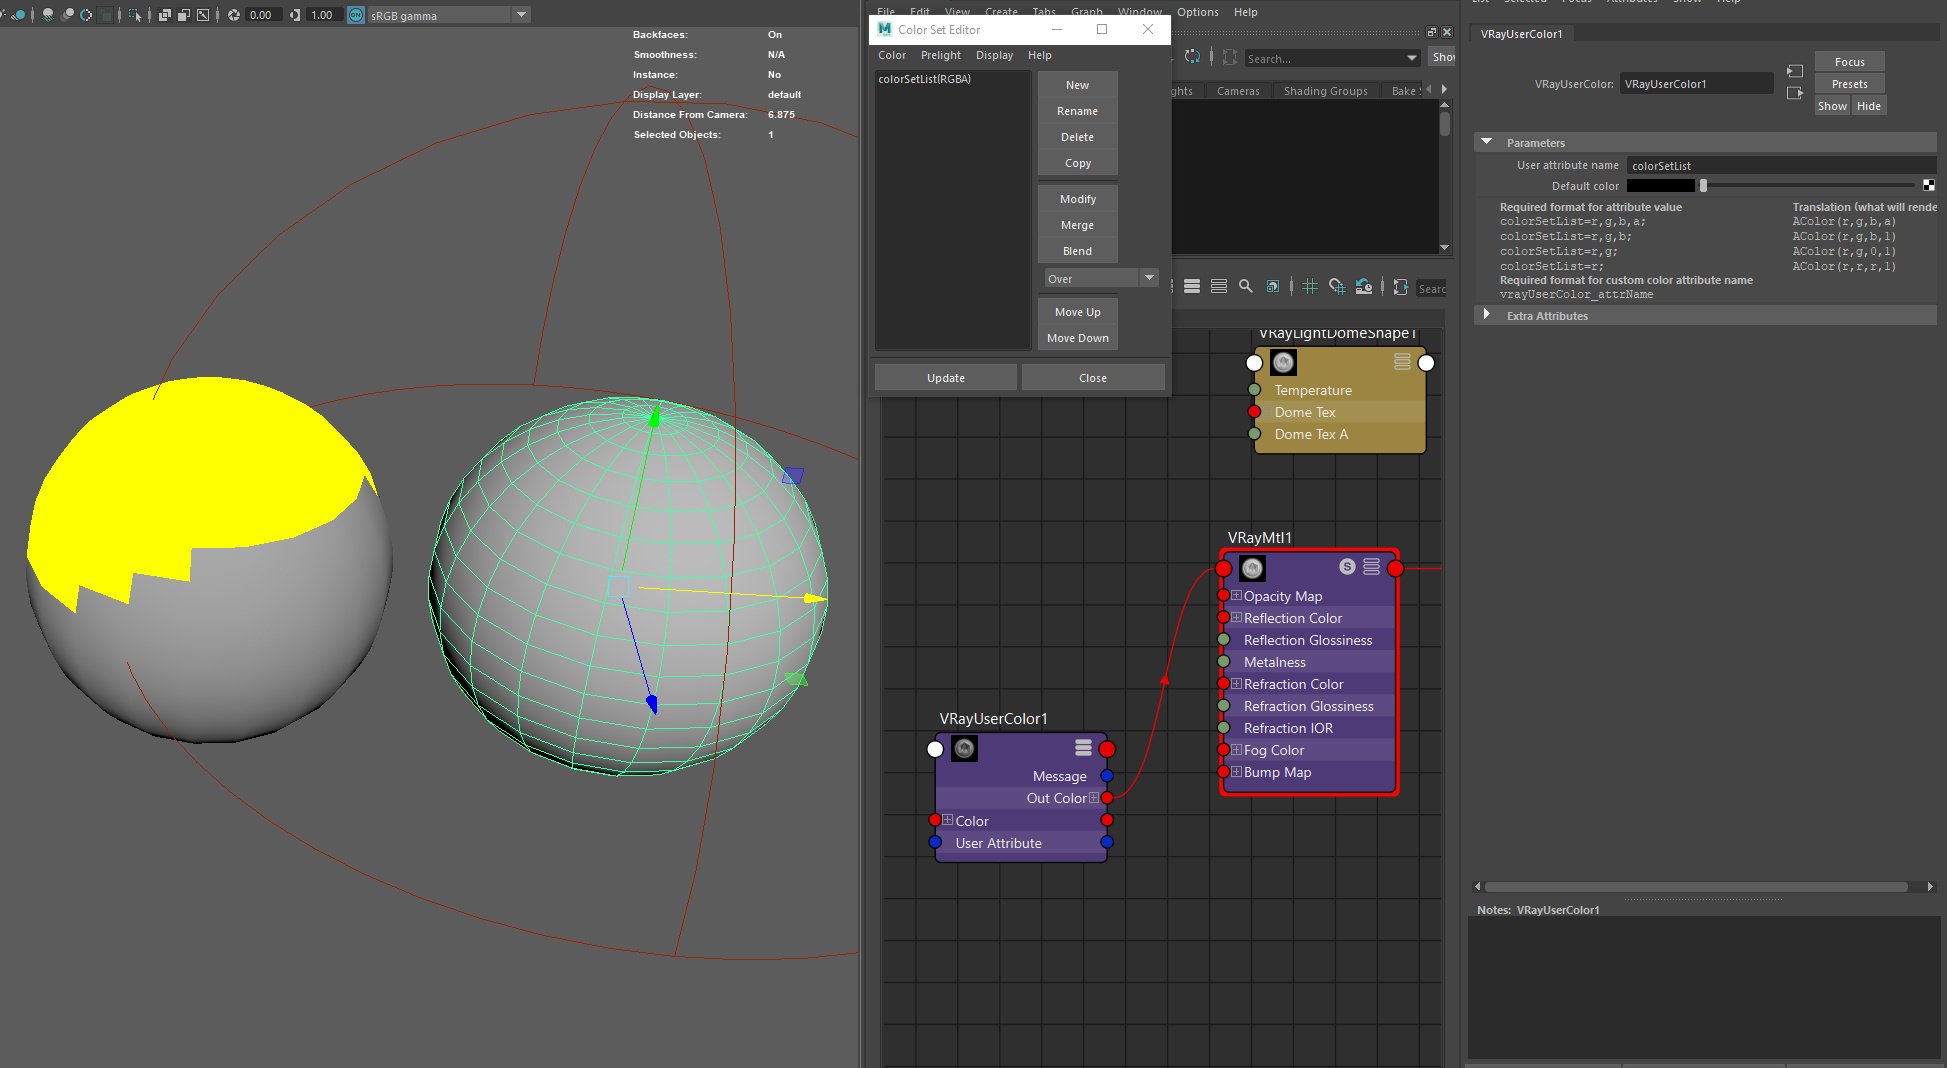Click the VRayUserColor1 node swatch icon

click(x=964, y=748)
